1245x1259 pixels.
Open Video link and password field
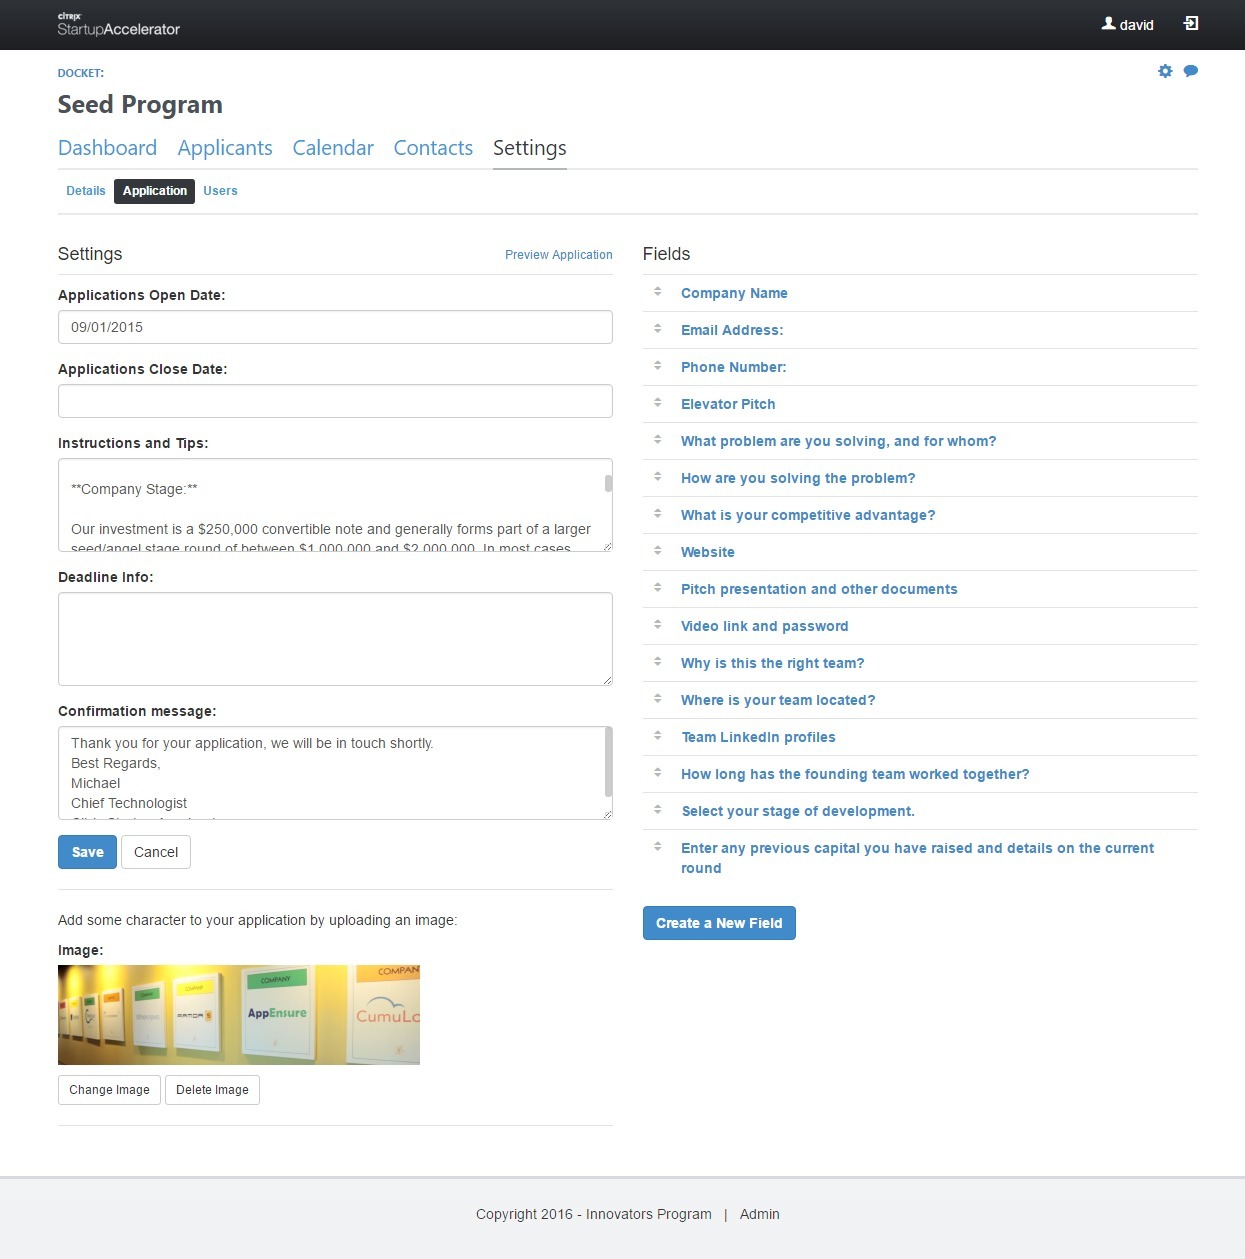point(764,626)
